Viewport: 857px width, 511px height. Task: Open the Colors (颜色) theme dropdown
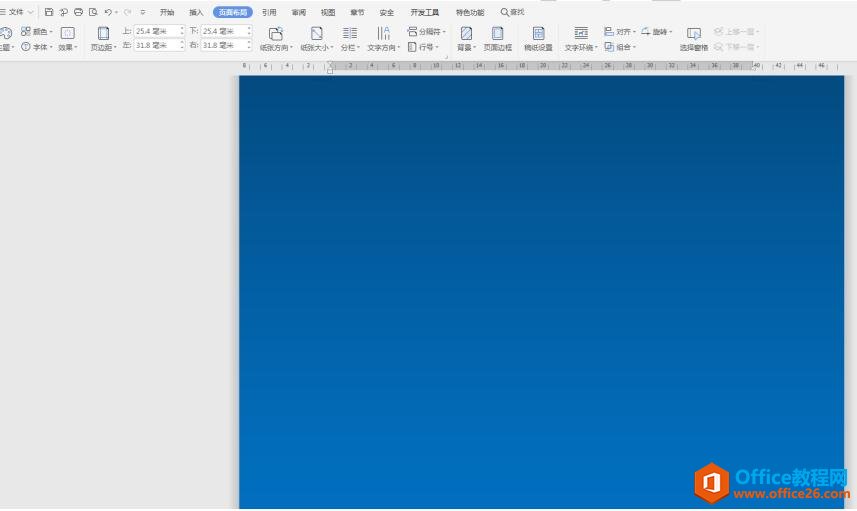[x=39, y=32]
